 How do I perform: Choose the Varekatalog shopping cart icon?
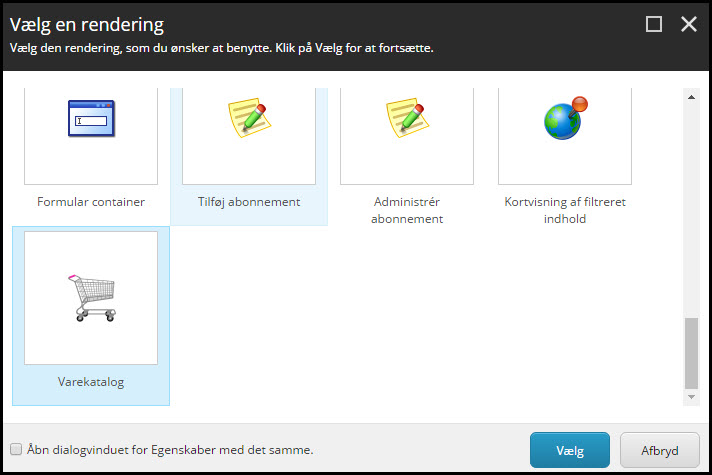[x=92, y=298]
